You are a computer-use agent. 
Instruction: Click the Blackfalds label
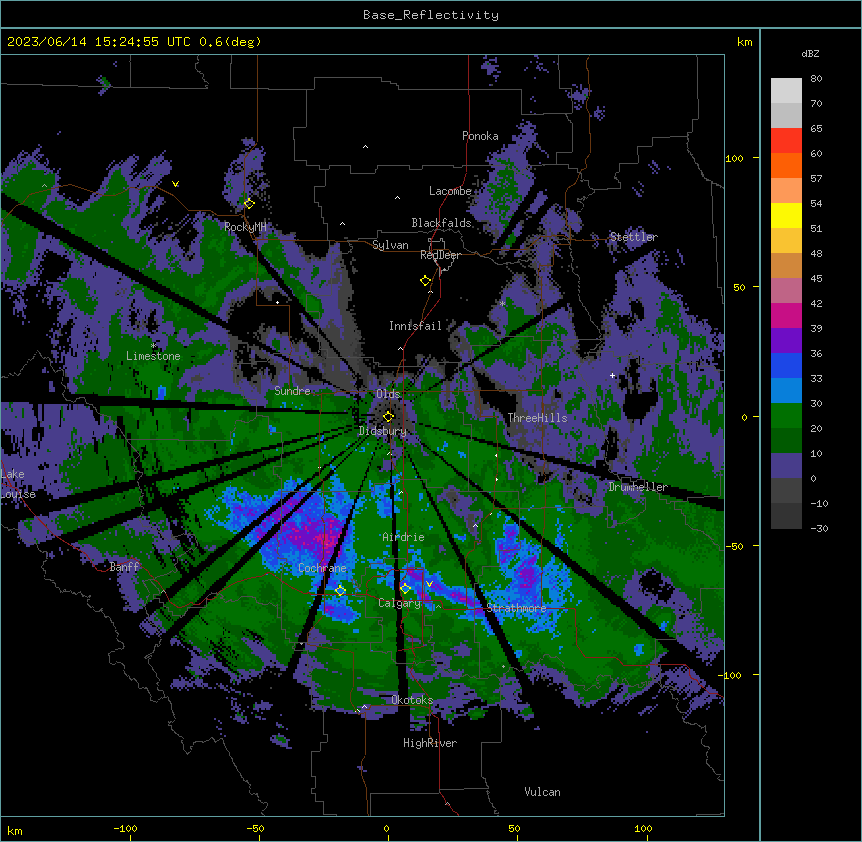441,223
